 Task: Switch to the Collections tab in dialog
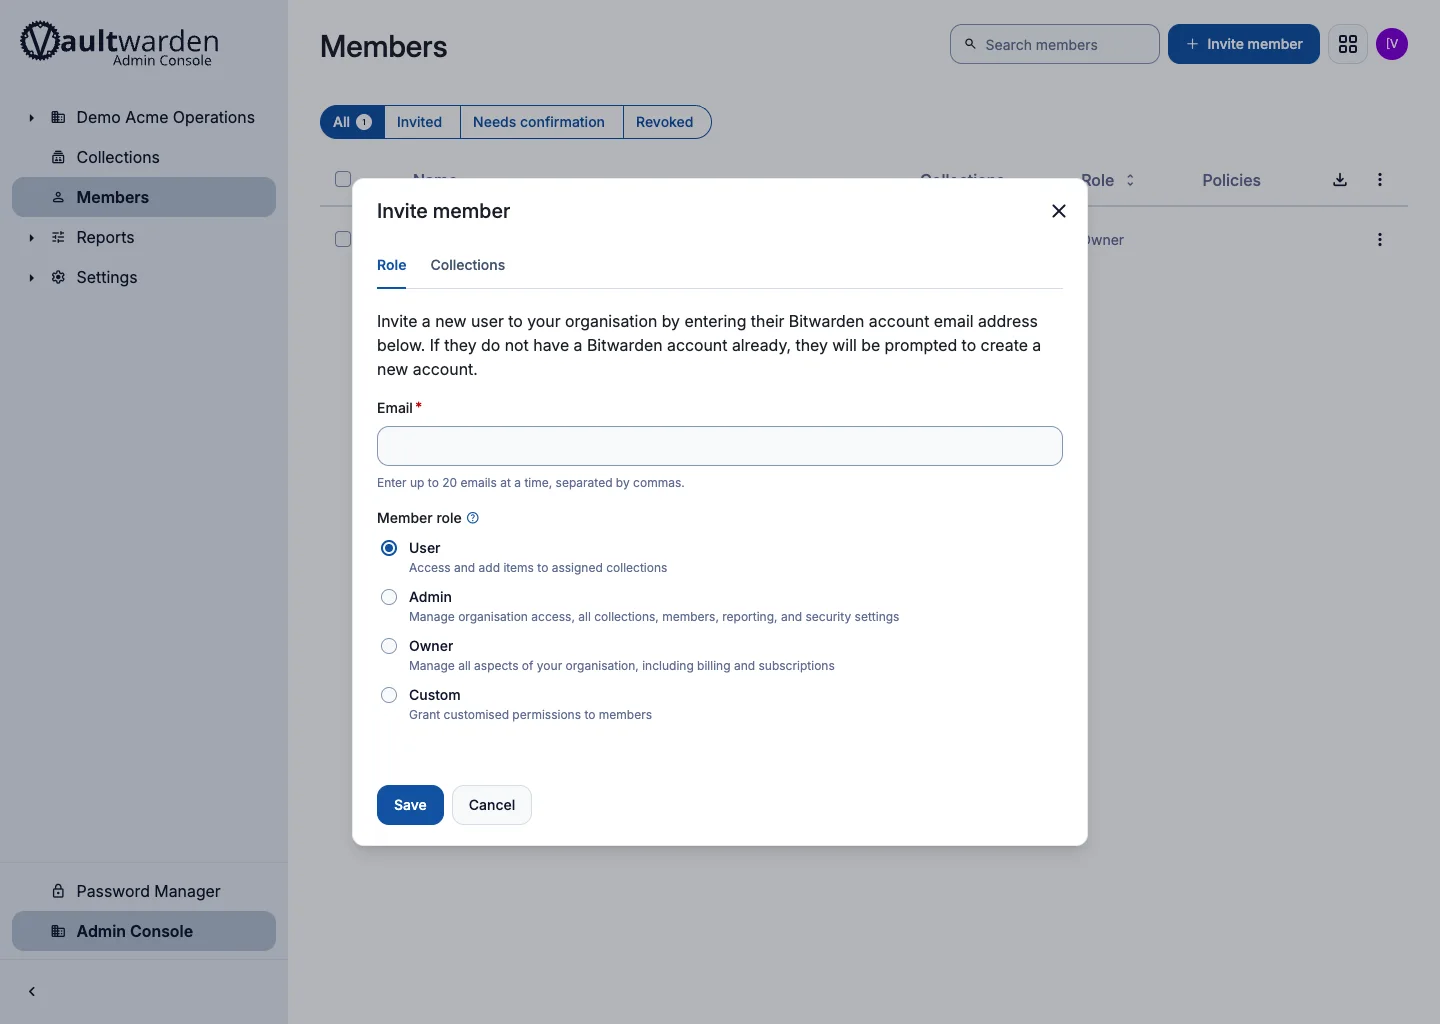pos(468,265)
